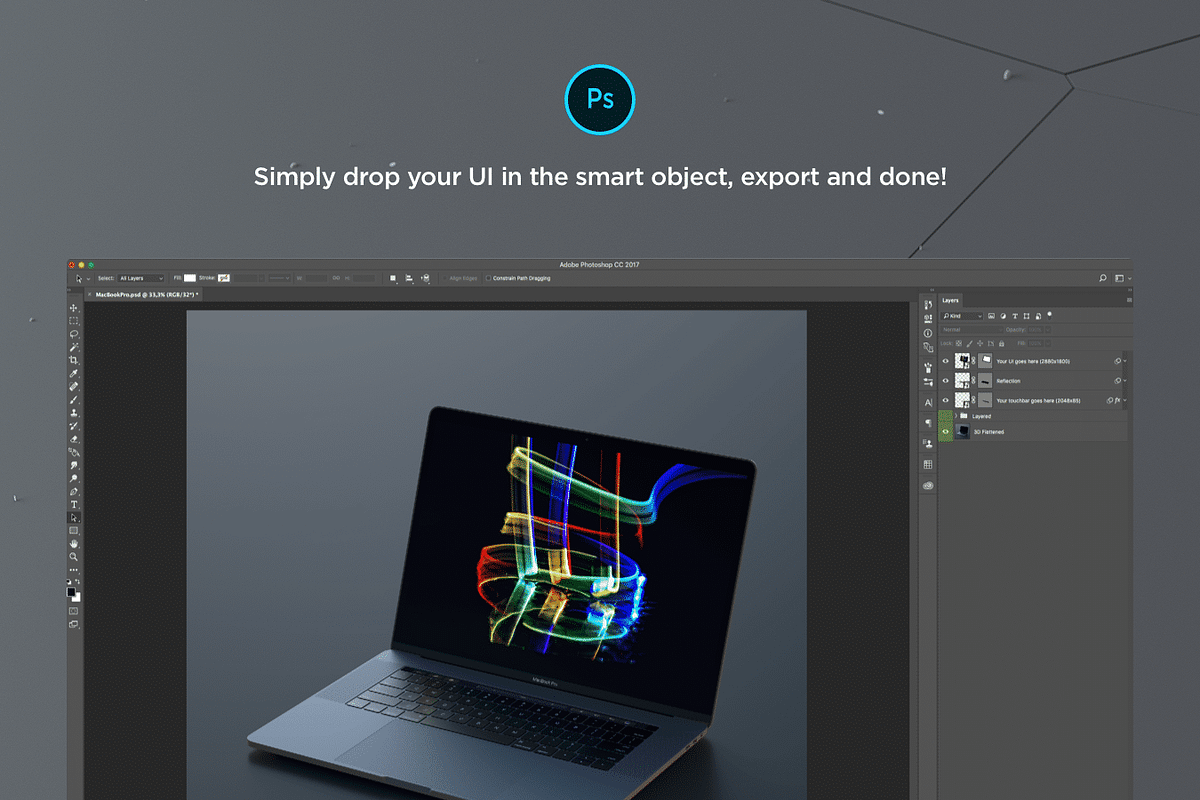Select the Eyedropper tool
Viewport: 1200px width, 800px height.
73,373
